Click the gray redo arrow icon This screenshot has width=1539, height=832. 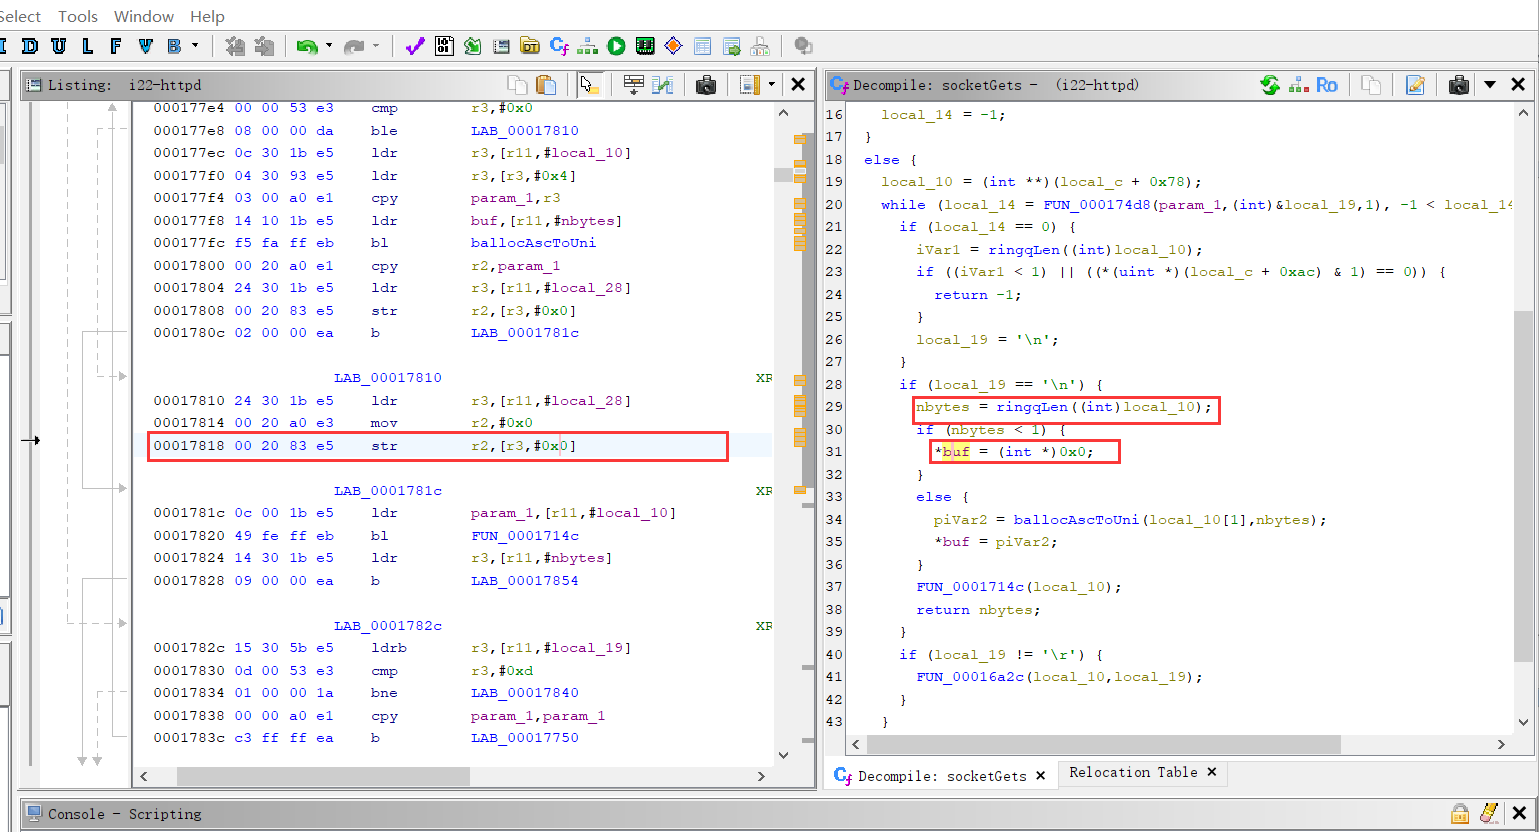(x=354, y=46)
